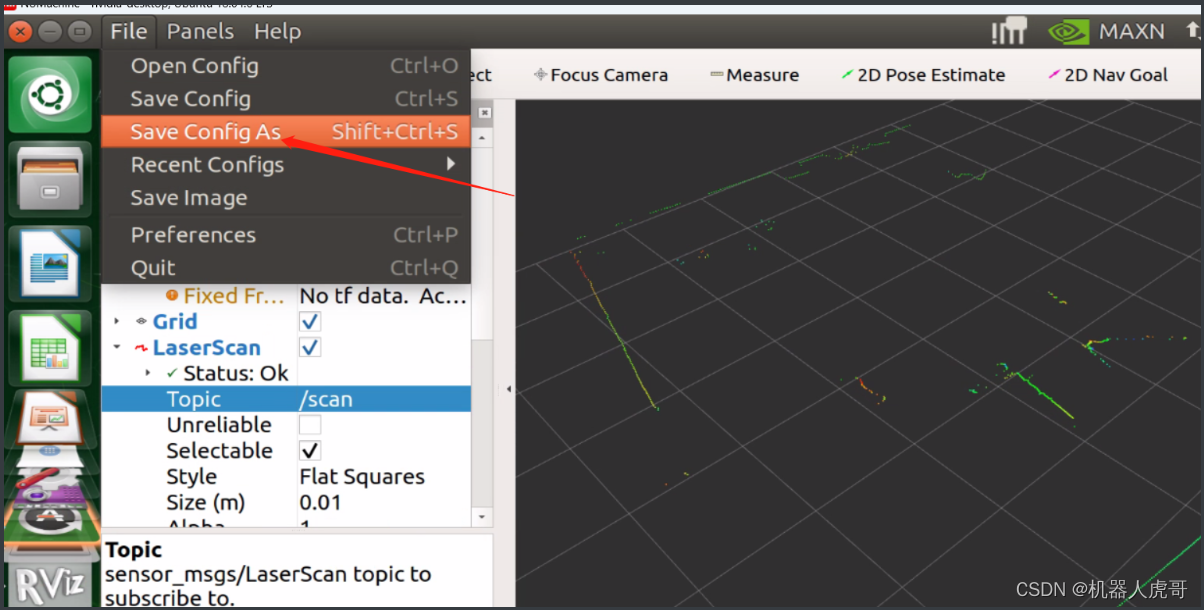Click the No tf data value

coord(383,296)
